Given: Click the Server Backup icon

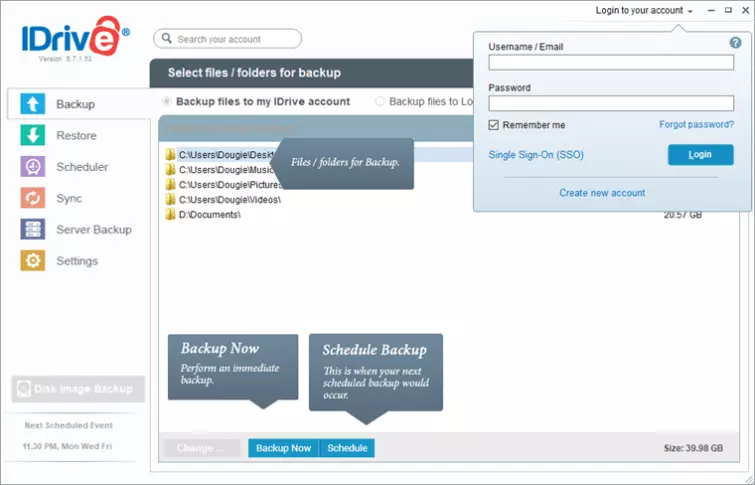Looking at the screenshot, I should [x=32, y=229].
